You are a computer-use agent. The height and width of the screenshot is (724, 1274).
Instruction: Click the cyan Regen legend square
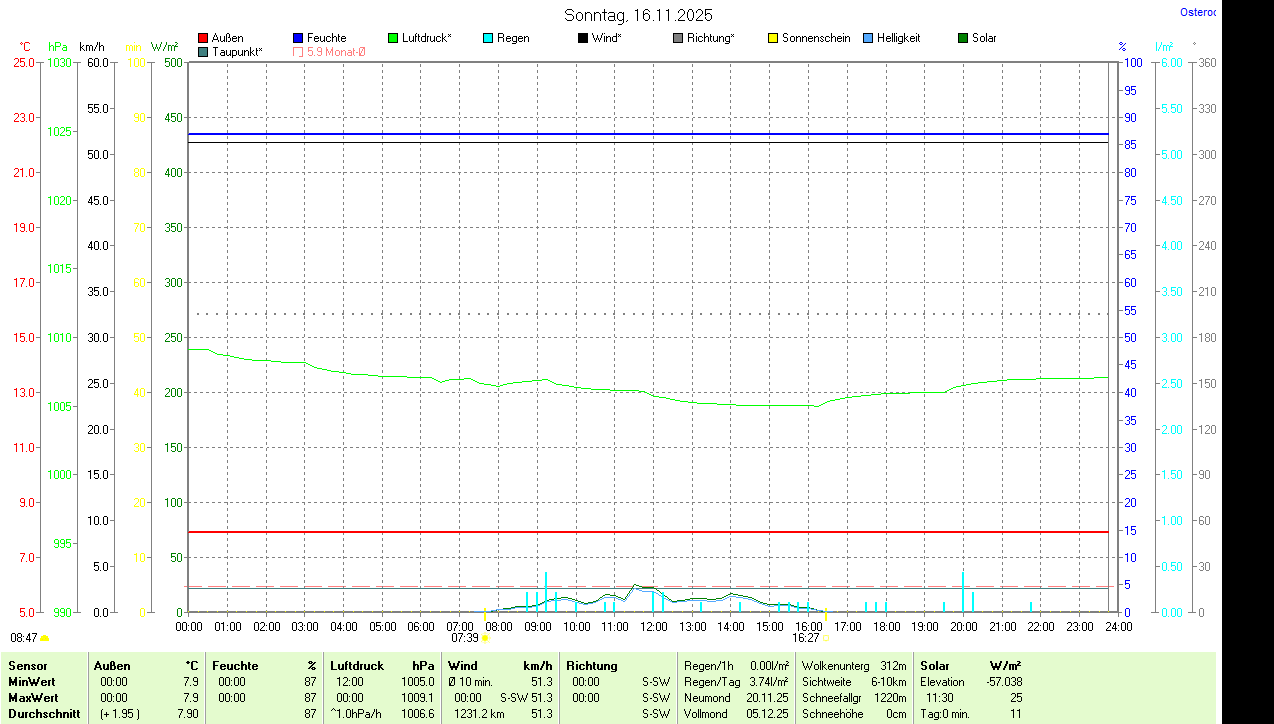click(488, 38)
